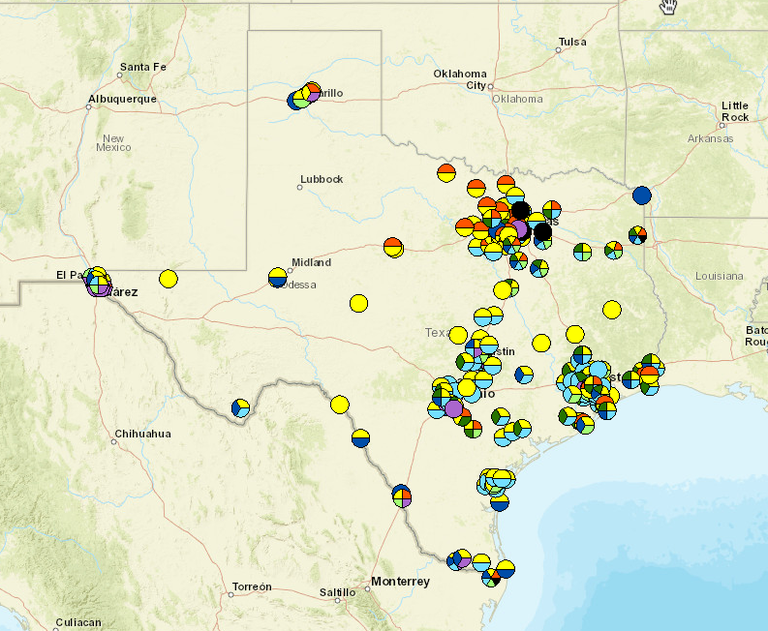
Task: Click the orange-and-yellow marker west of Dallas cluster
Action: coord(393,246)
